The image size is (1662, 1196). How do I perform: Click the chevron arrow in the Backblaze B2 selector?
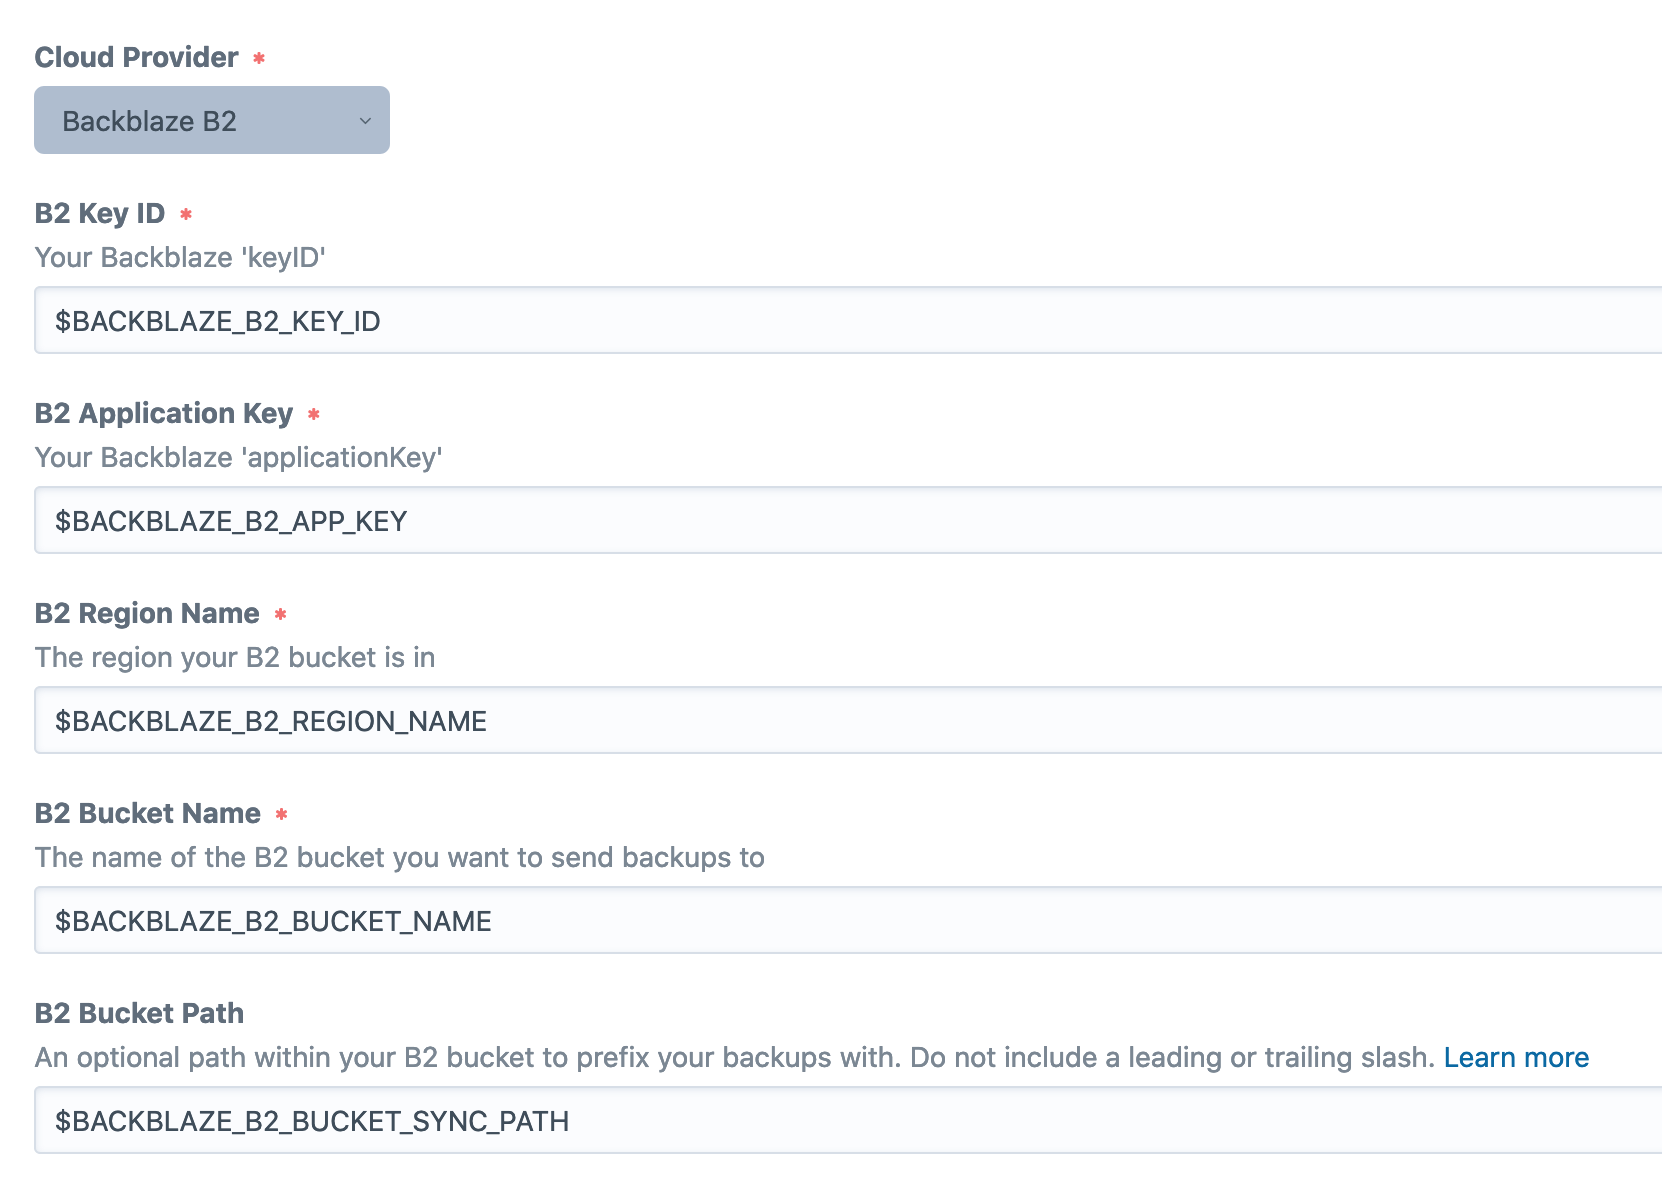coord(365,121)
